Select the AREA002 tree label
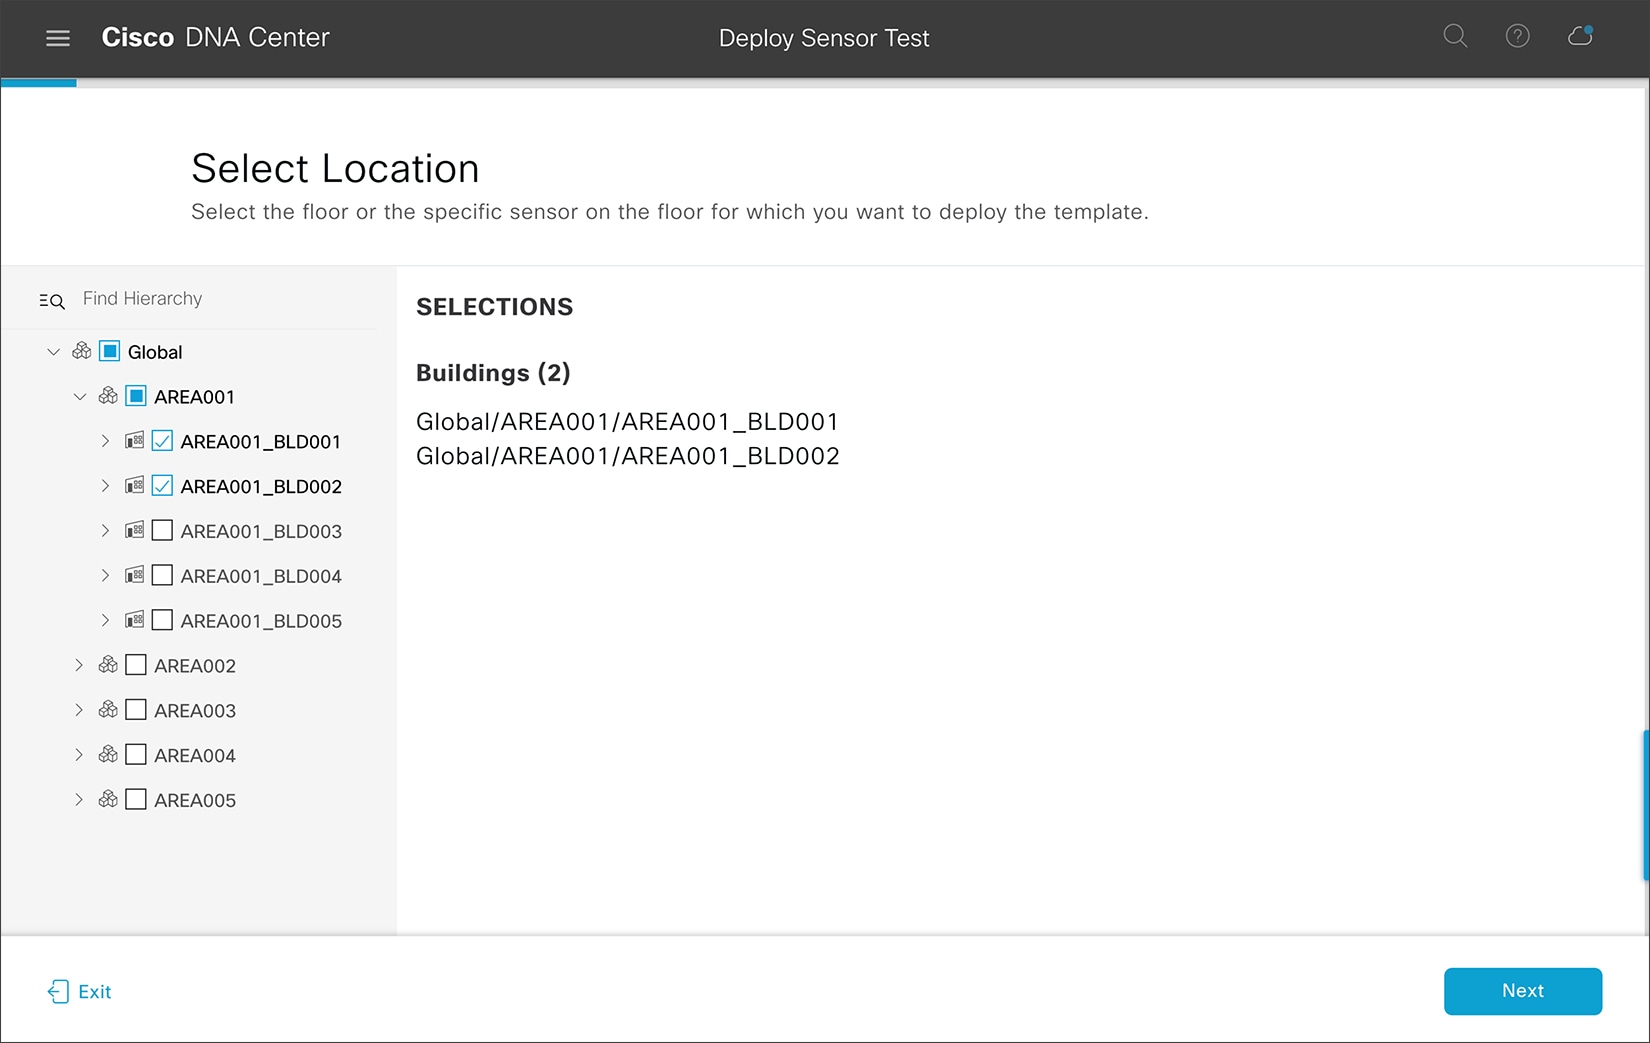The height and width of the screenshot is (1043, 1650). [195, 666]
